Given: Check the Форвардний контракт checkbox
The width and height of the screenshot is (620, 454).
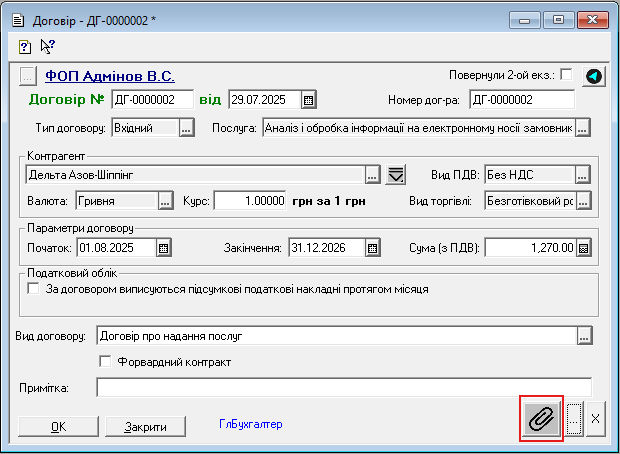Looking at the screenshot, I should click(105, 361).
